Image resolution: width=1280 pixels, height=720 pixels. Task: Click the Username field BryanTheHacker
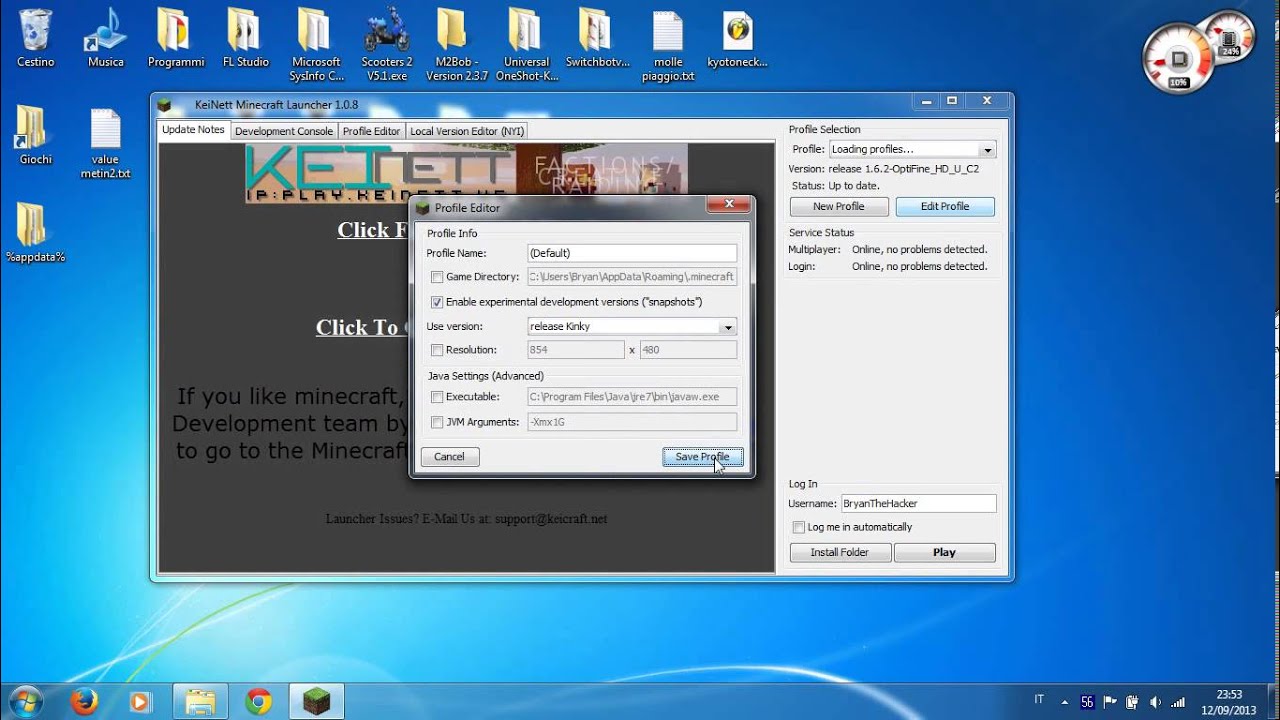918,504
